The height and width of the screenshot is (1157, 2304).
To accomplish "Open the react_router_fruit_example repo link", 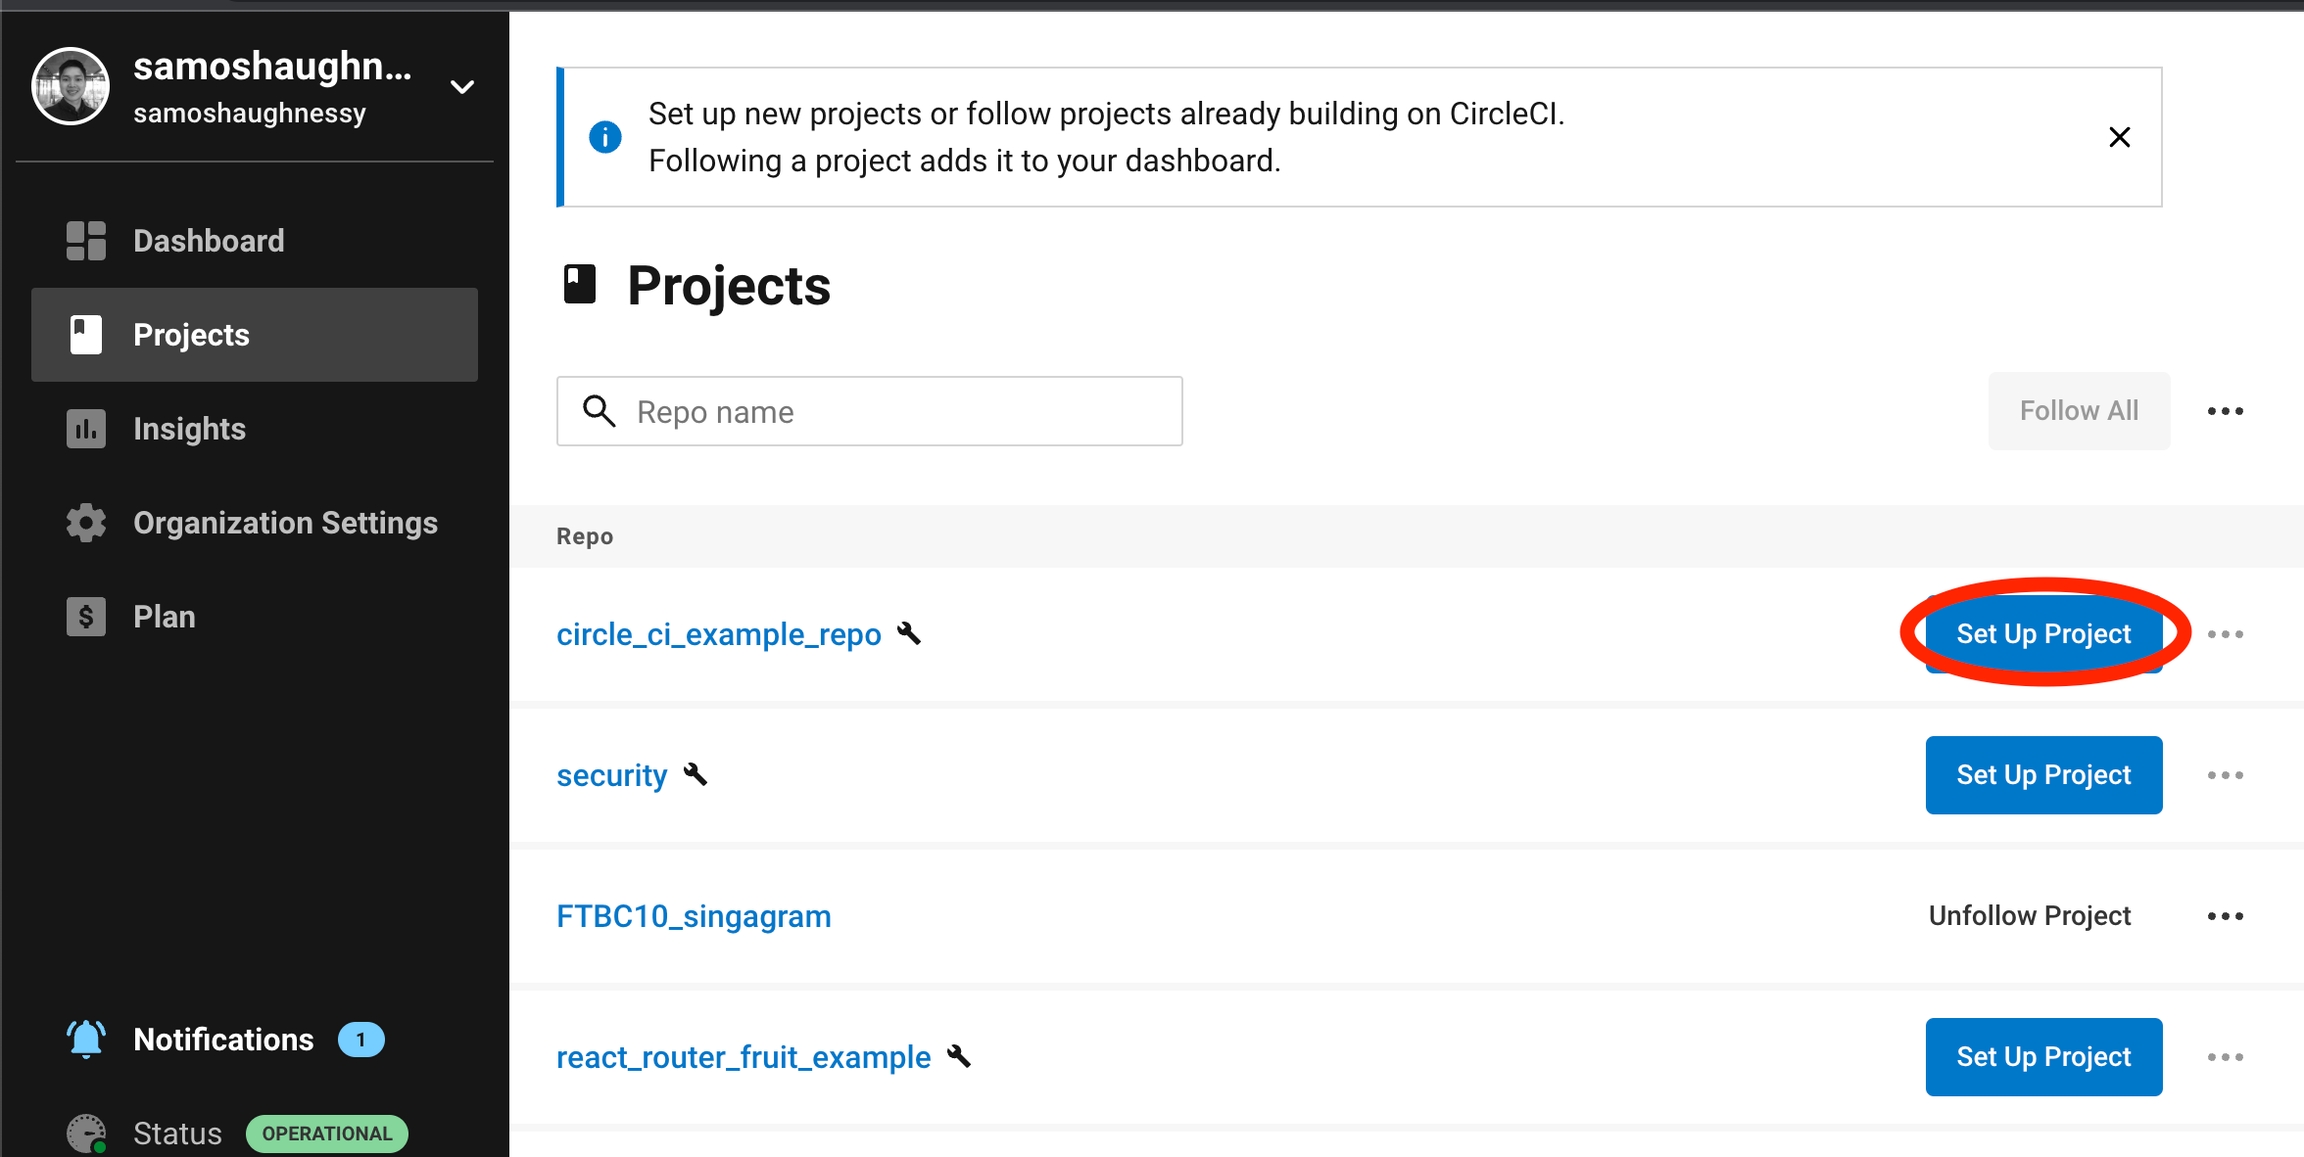I will tap(743, 1057).
